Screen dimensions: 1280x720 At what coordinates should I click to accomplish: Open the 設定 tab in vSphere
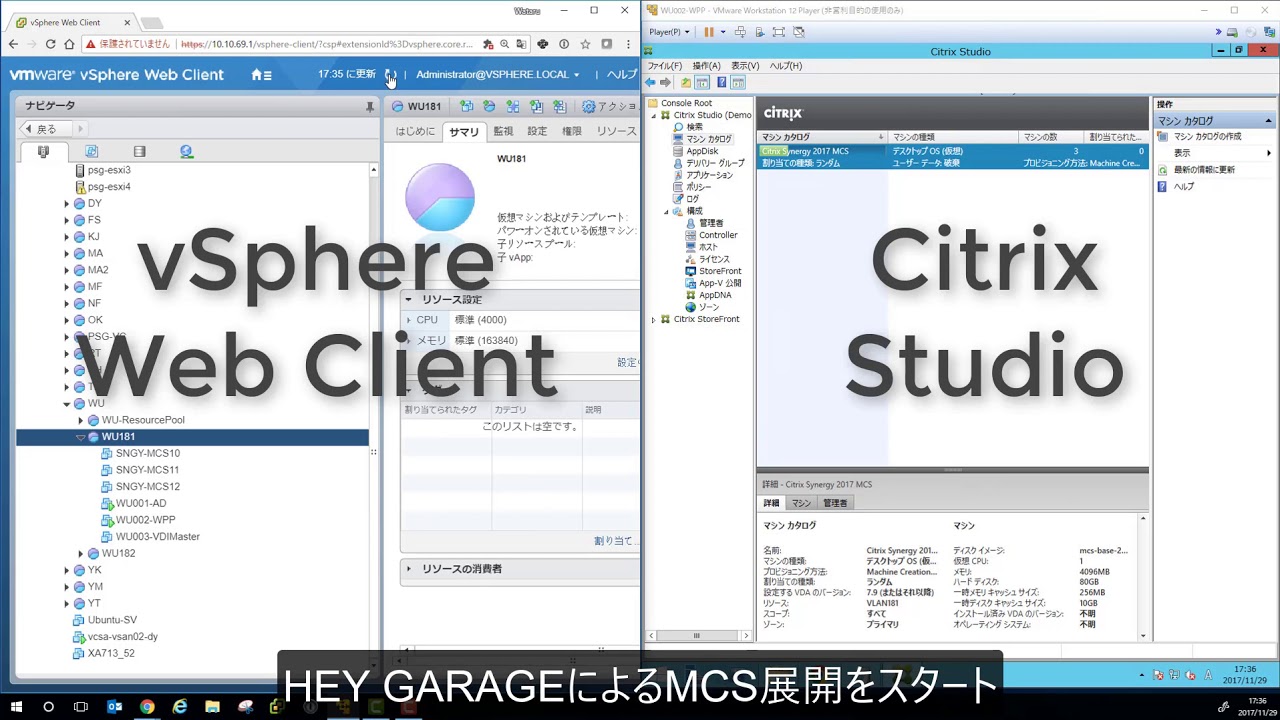[x=537, y=131]
